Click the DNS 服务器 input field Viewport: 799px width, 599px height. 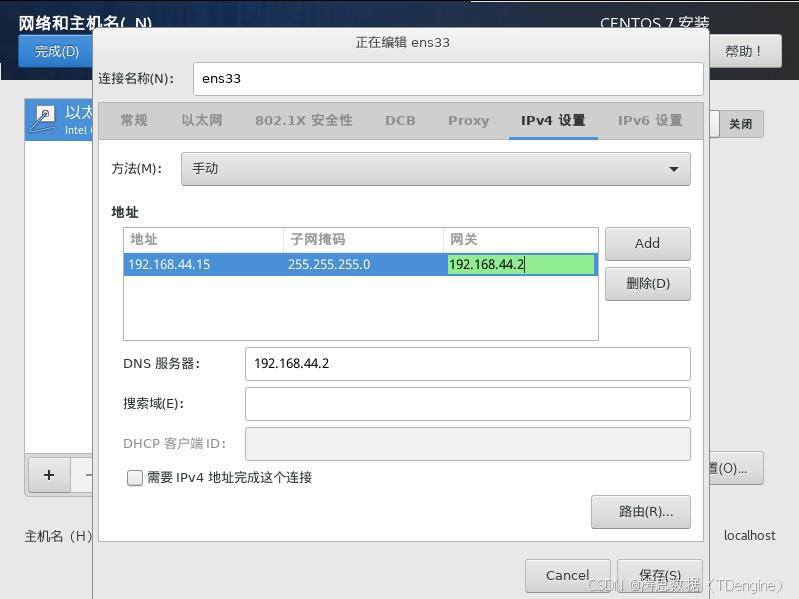(468, 364)
